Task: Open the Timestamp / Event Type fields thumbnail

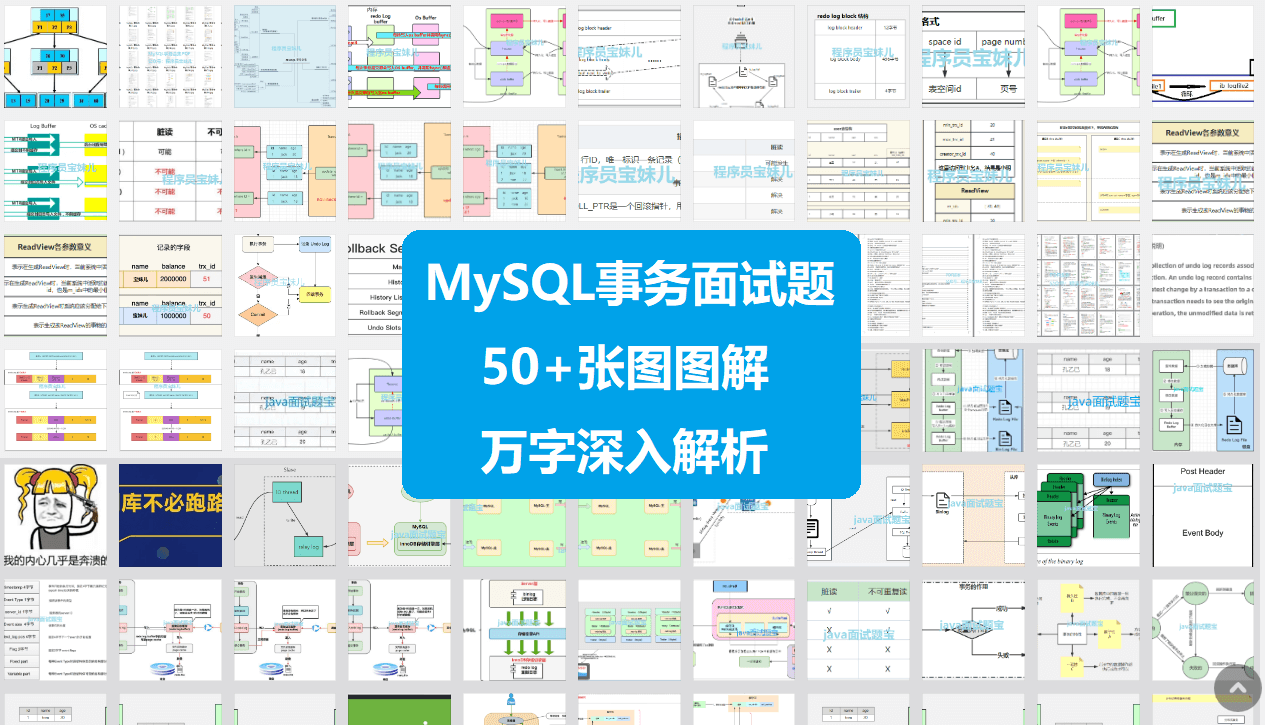Action: [x=55, y=630]
